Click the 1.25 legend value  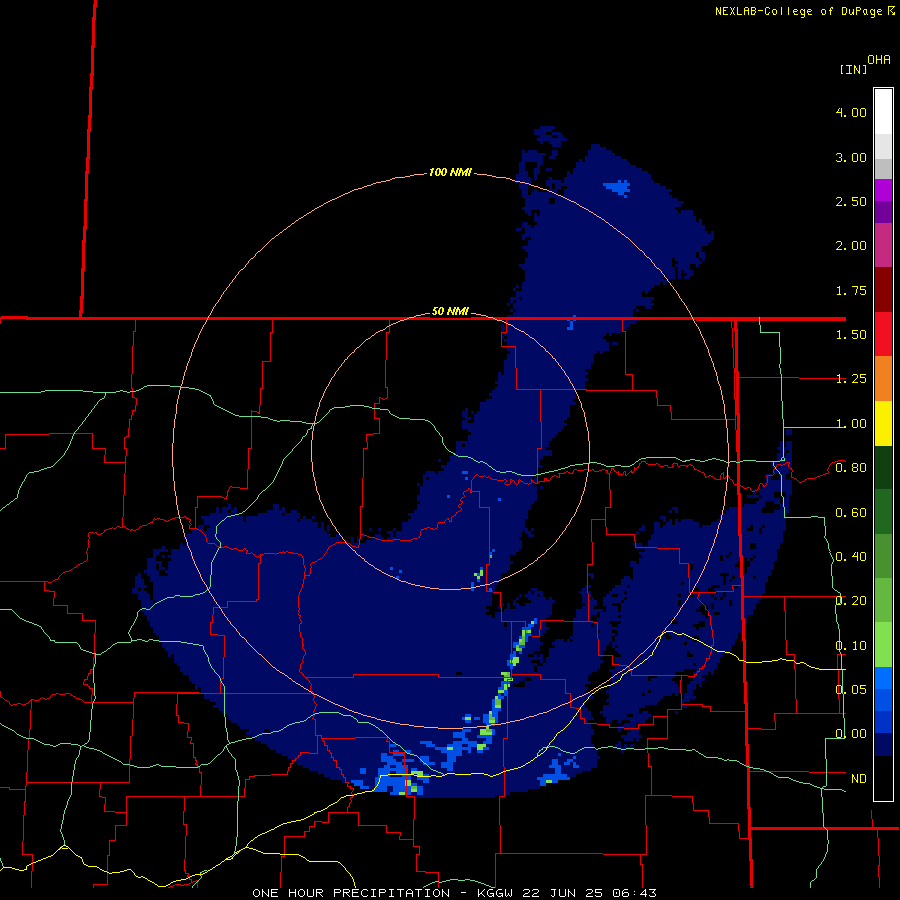coord(851,379)
